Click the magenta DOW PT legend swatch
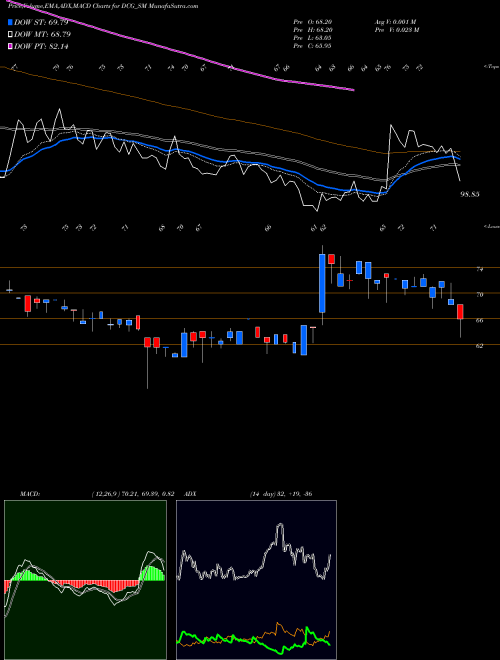This screenshot has height=660, width=500. point(10,46)
